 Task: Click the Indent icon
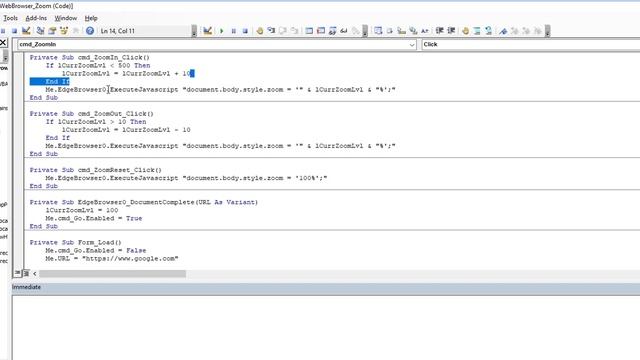click(440, 31)
